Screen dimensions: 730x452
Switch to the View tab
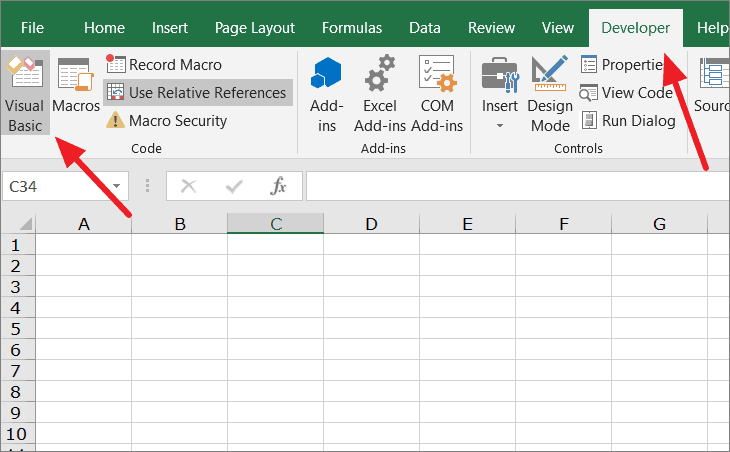point(557,28)
